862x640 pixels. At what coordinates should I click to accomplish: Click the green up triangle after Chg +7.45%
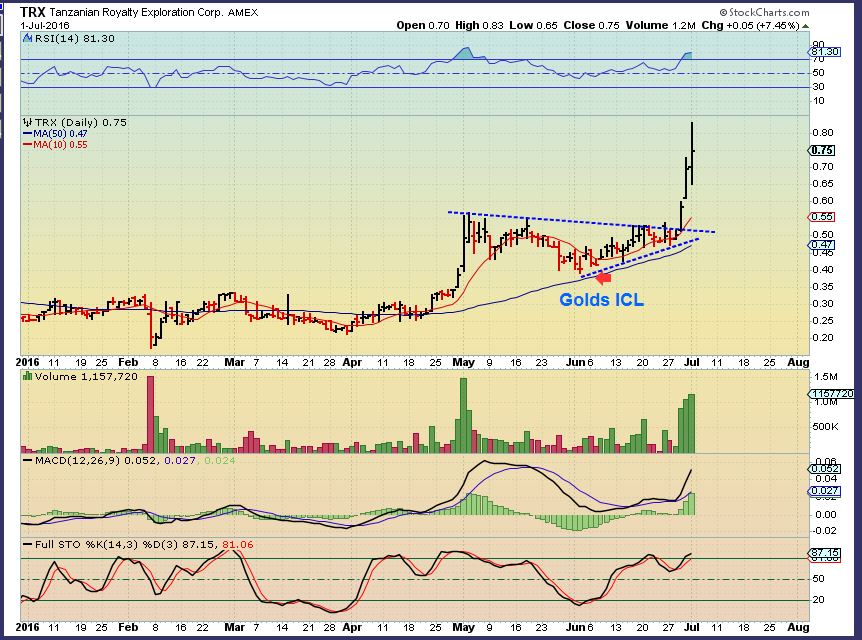(x=805, y=25)
